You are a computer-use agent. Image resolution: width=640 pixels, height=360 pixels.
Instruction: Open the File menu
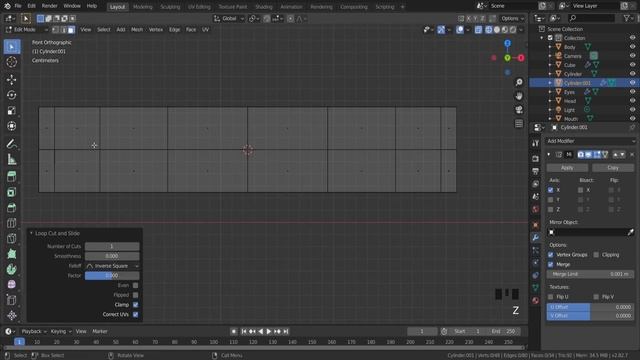(x=18, y=6)
